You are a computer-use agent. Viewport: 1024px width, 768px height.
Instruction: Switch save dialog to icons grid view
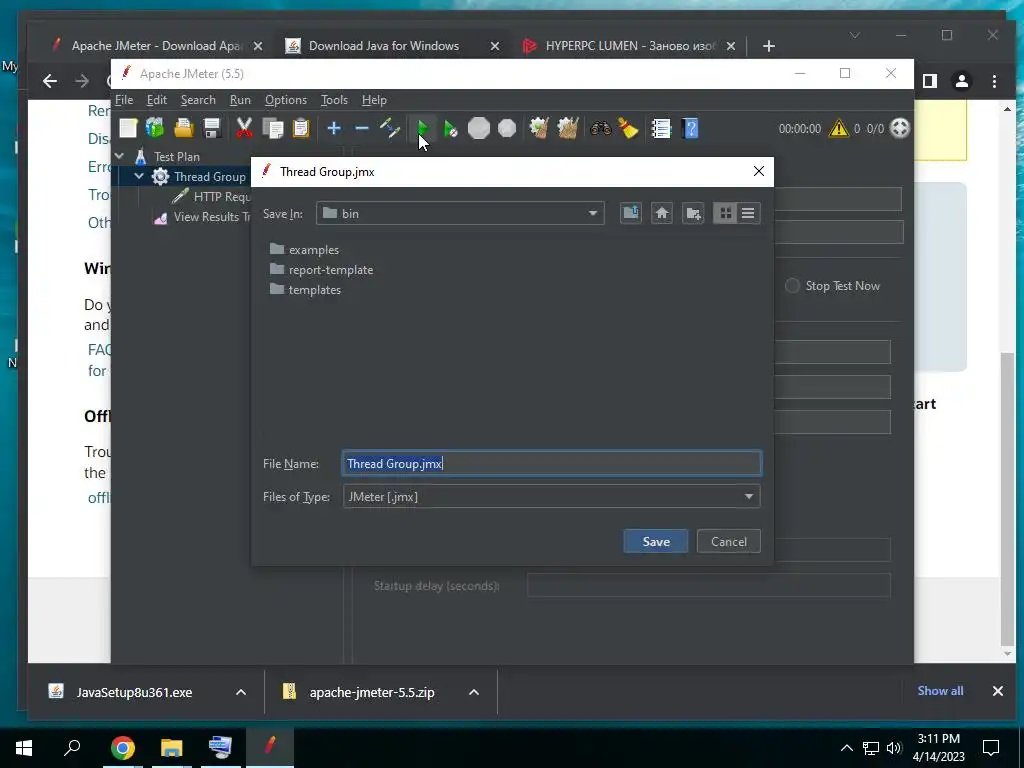pos(726,213)
